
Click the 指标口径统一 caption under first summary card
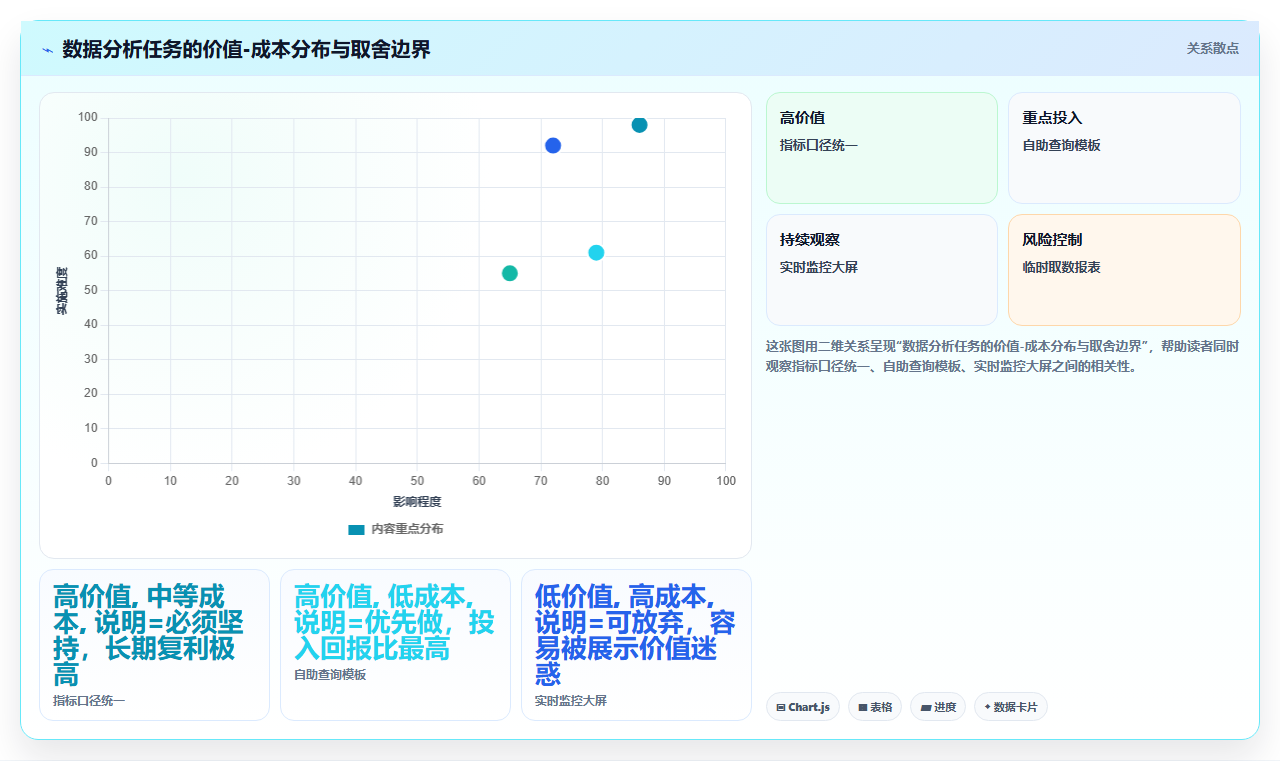(89, 701)
